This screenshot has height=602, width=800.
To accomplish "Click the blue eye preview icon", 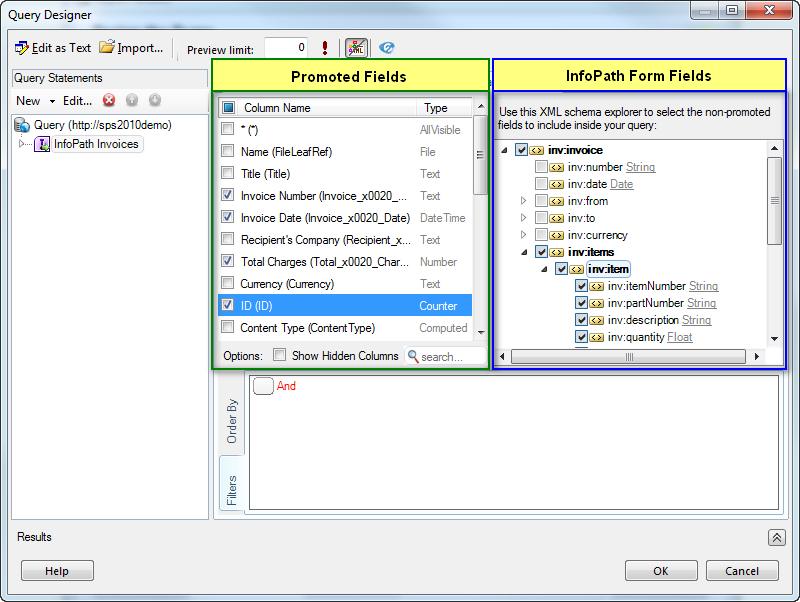I will (387, 48).
